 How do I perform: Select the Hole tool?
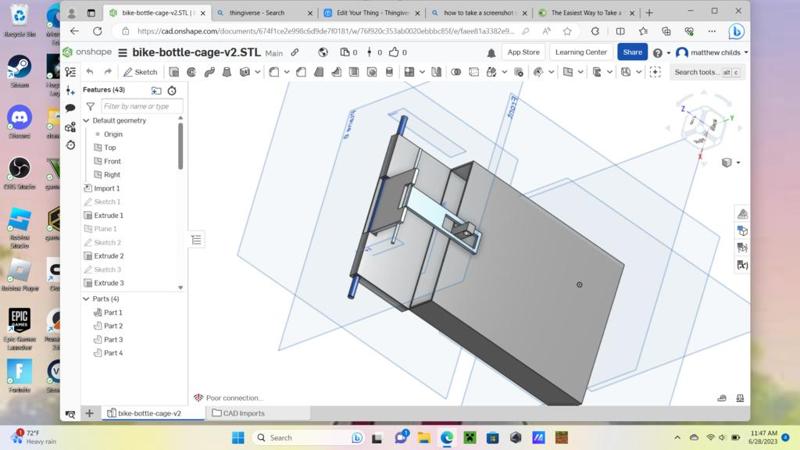coord(372,72)
